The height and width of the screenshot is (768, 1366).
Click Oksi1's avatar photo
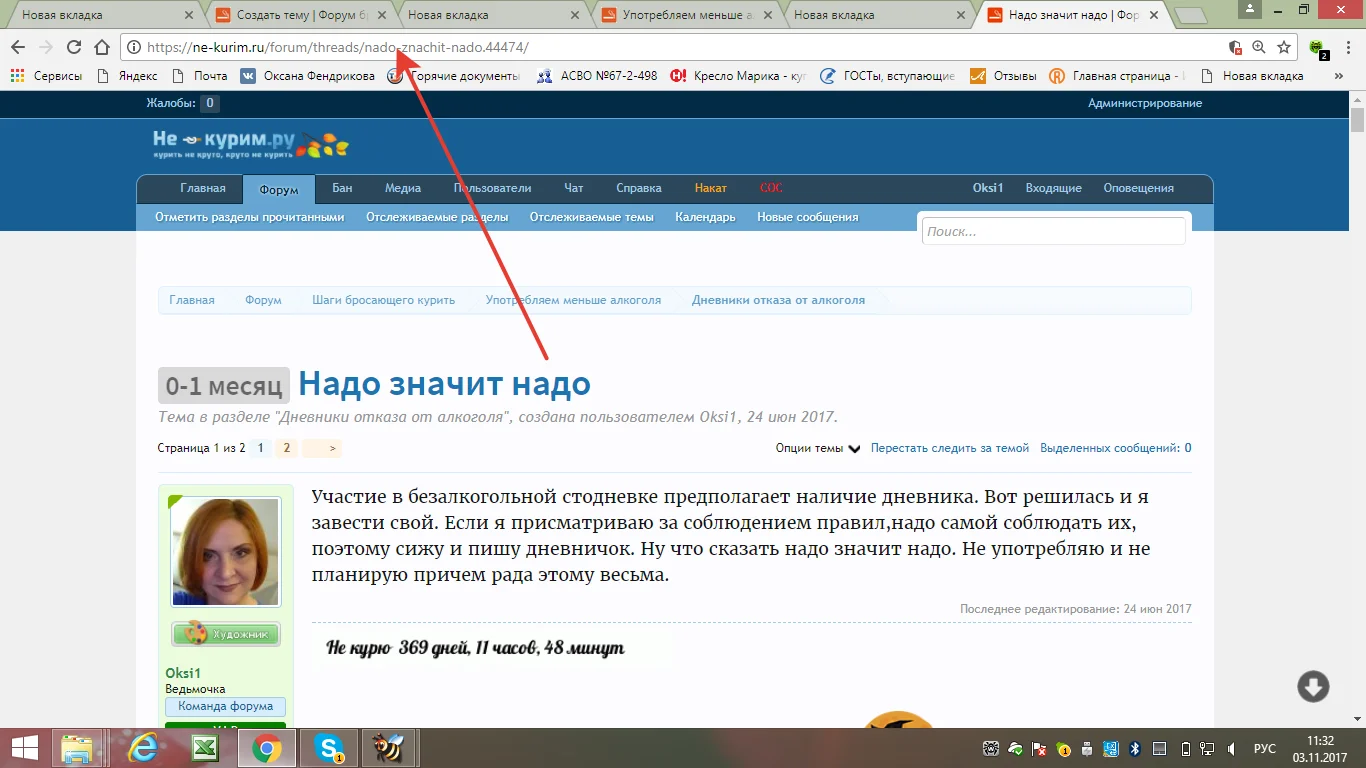(225, 552)
